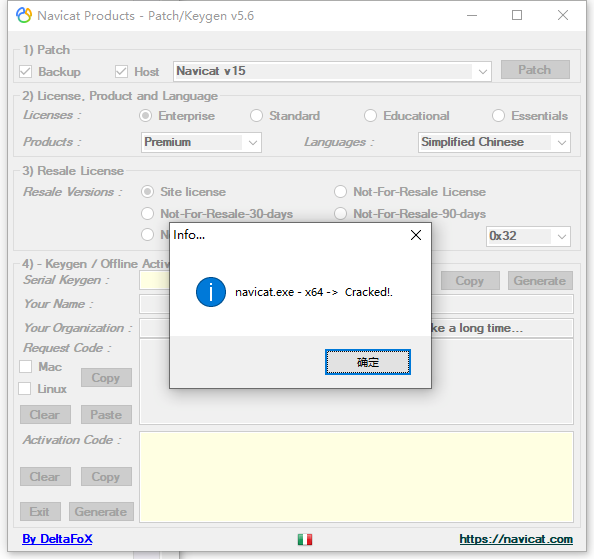This screenshot has width=594, height=559.
Task: Close the Patch/Keygen main window
Action: pyautogui.click(x=563, y=16)
